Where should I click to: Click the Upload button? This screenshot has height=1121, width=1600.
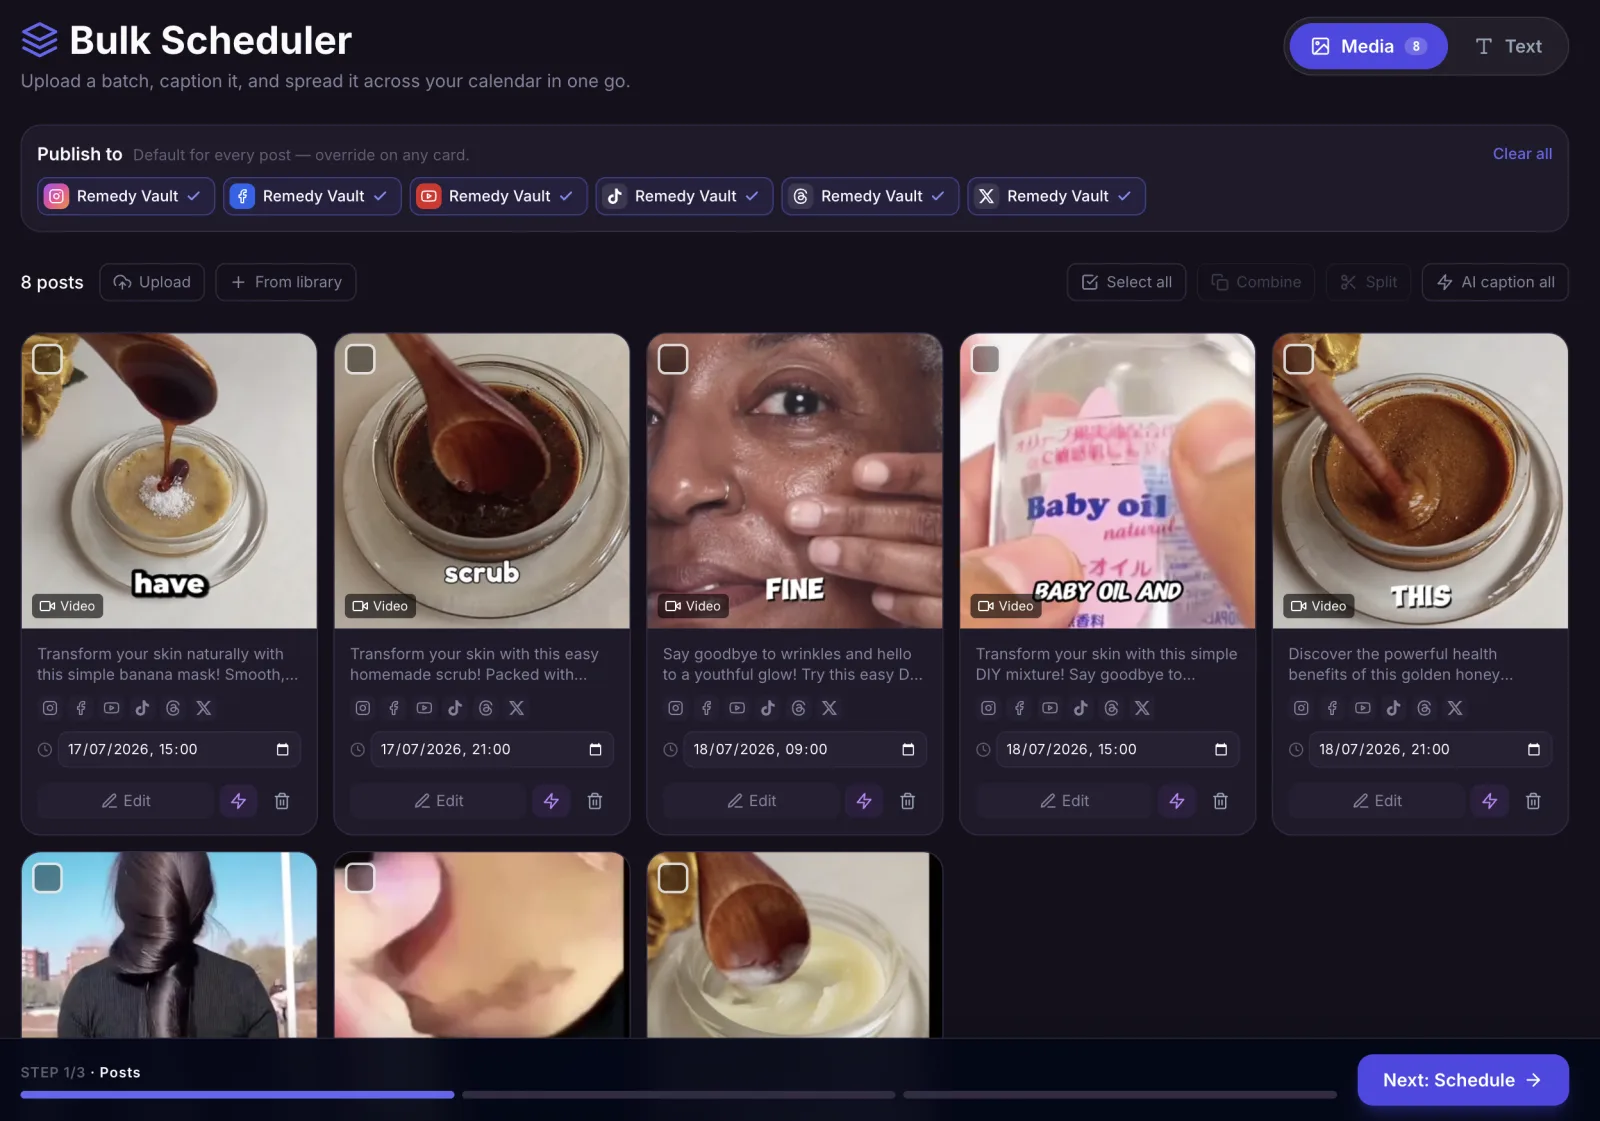(152, 282)
